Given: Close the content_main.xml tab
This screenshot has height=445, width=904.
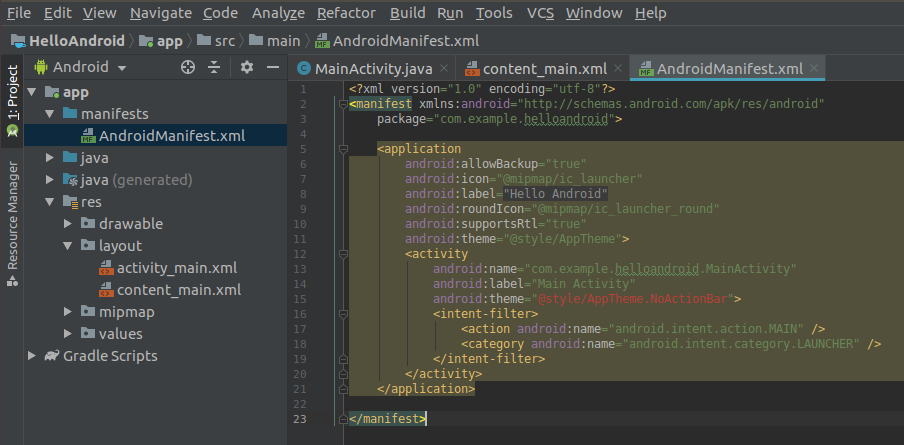Looking at the screenshot, I should coord(618,69).
